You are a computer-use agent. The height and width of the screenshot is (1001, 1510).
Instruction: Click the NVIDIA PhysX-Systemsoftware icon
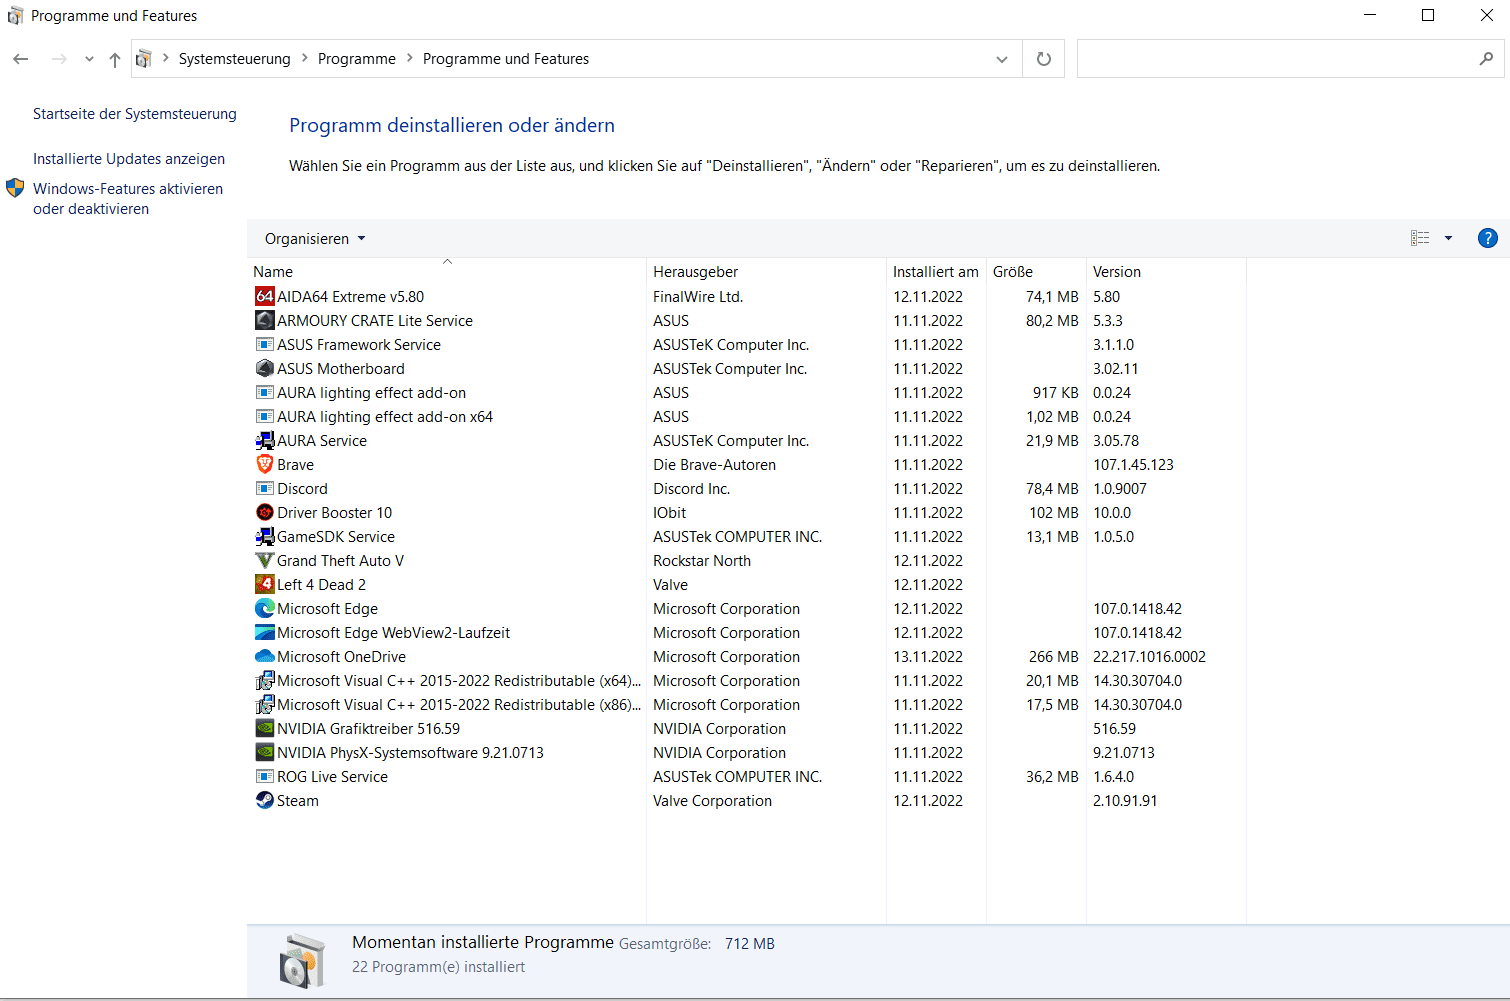coord(265,752)
